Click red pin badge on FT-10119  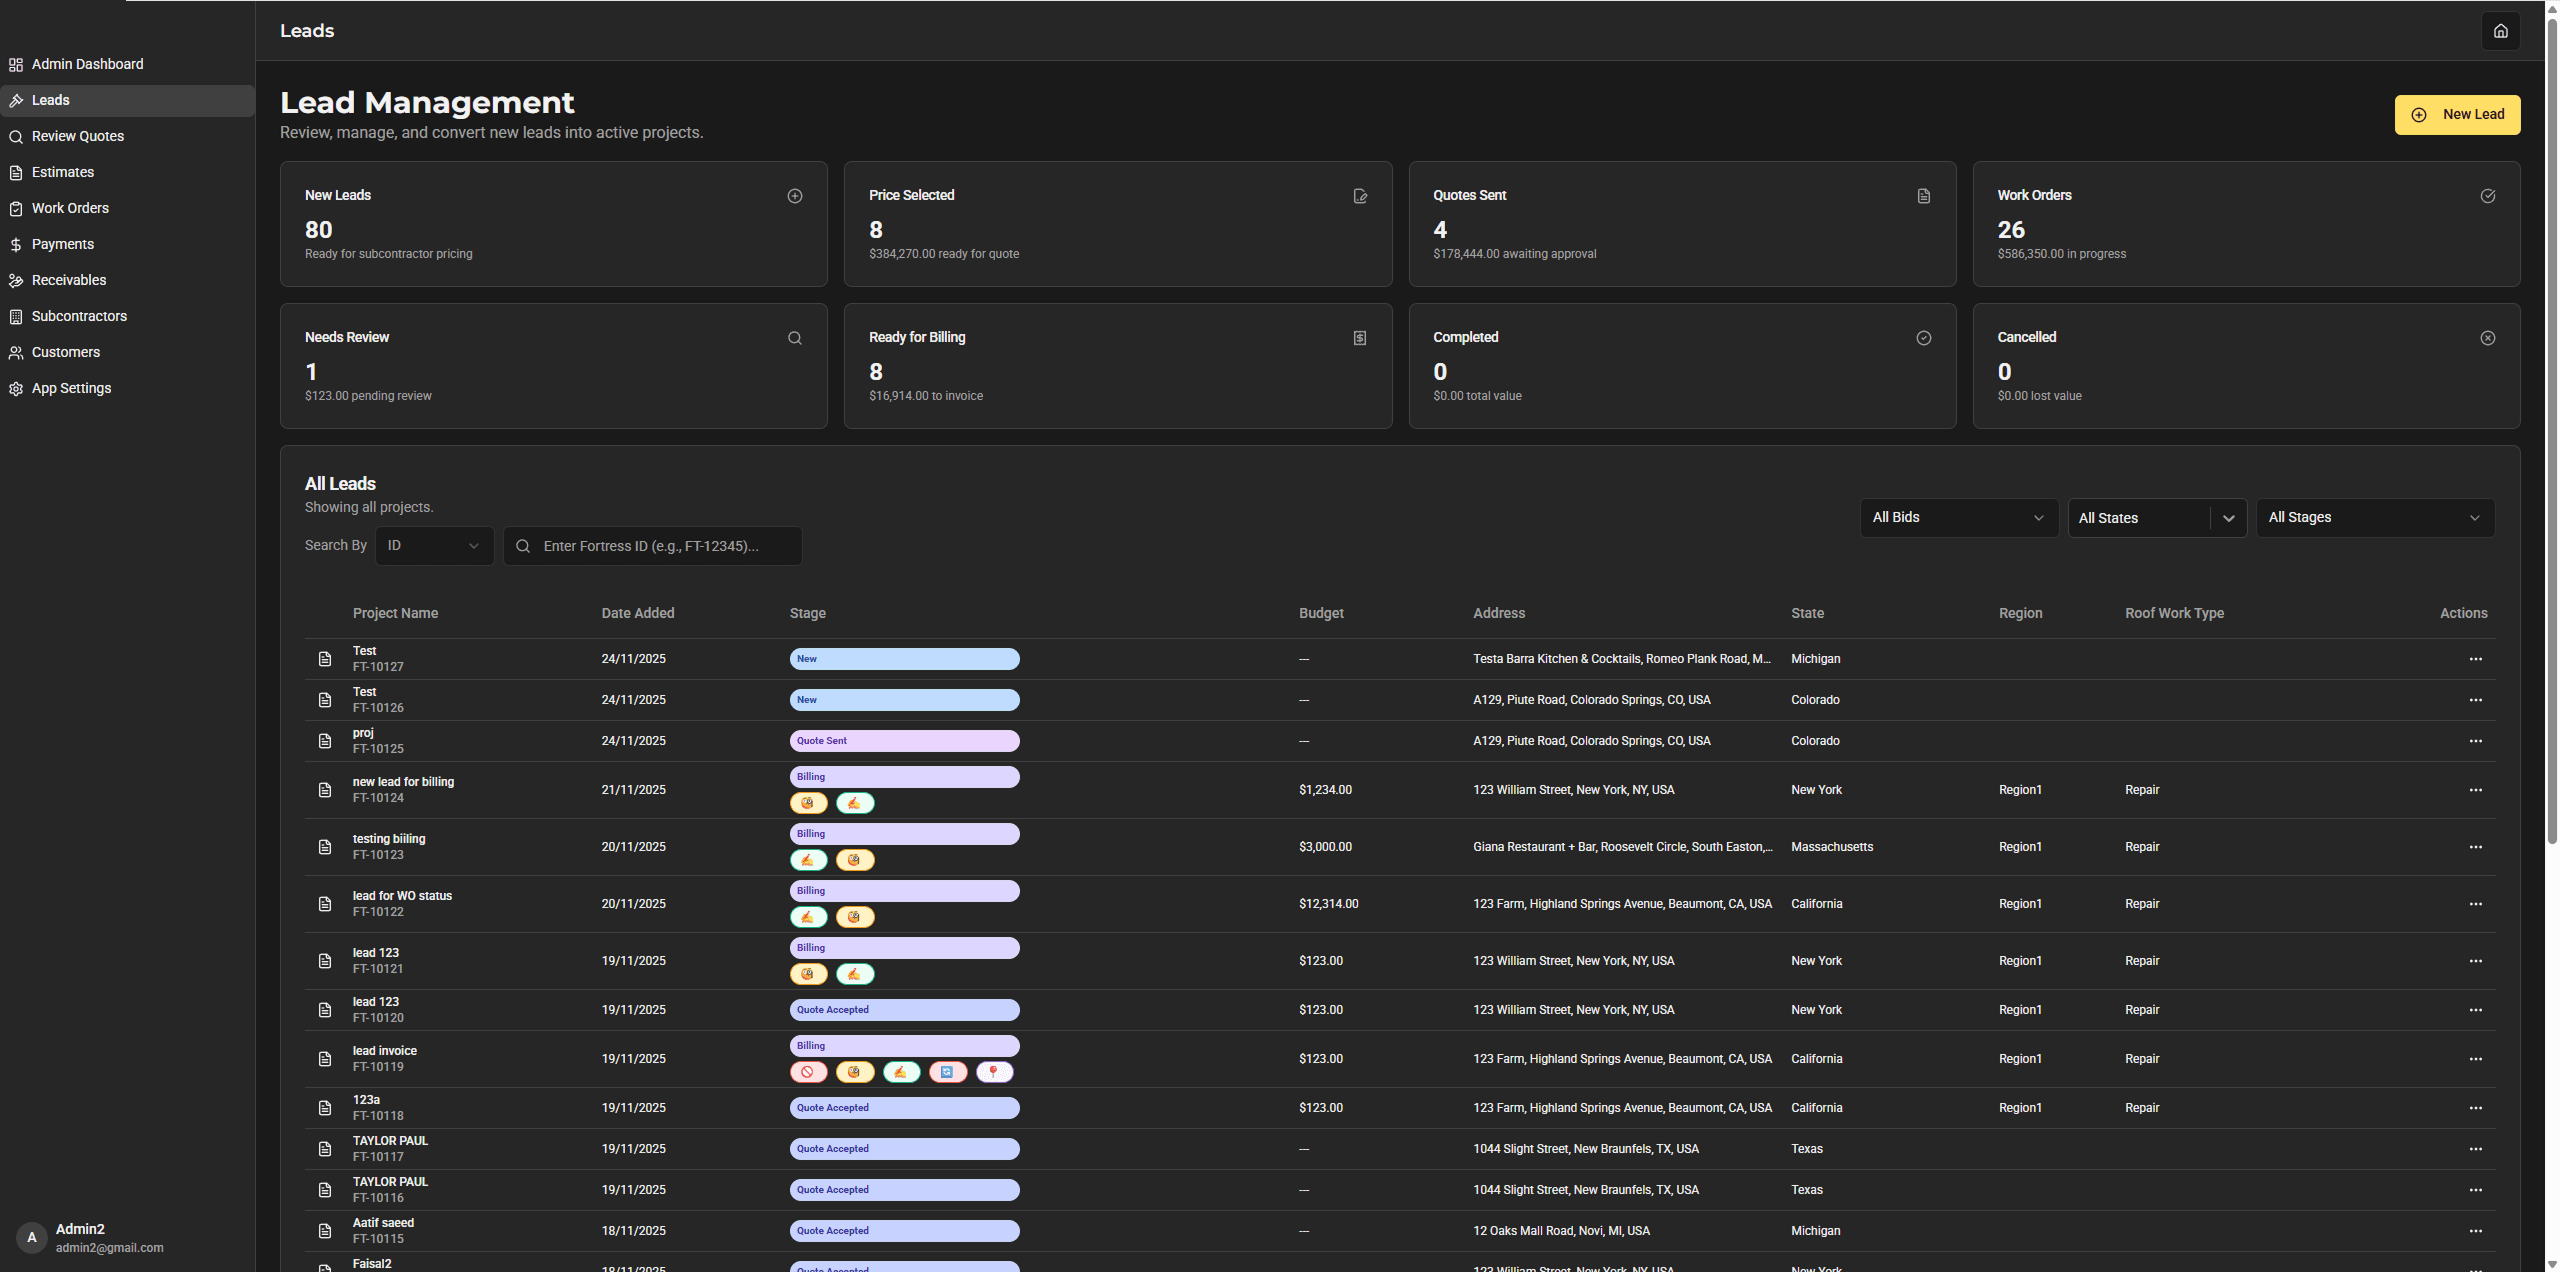(994, 1072)
